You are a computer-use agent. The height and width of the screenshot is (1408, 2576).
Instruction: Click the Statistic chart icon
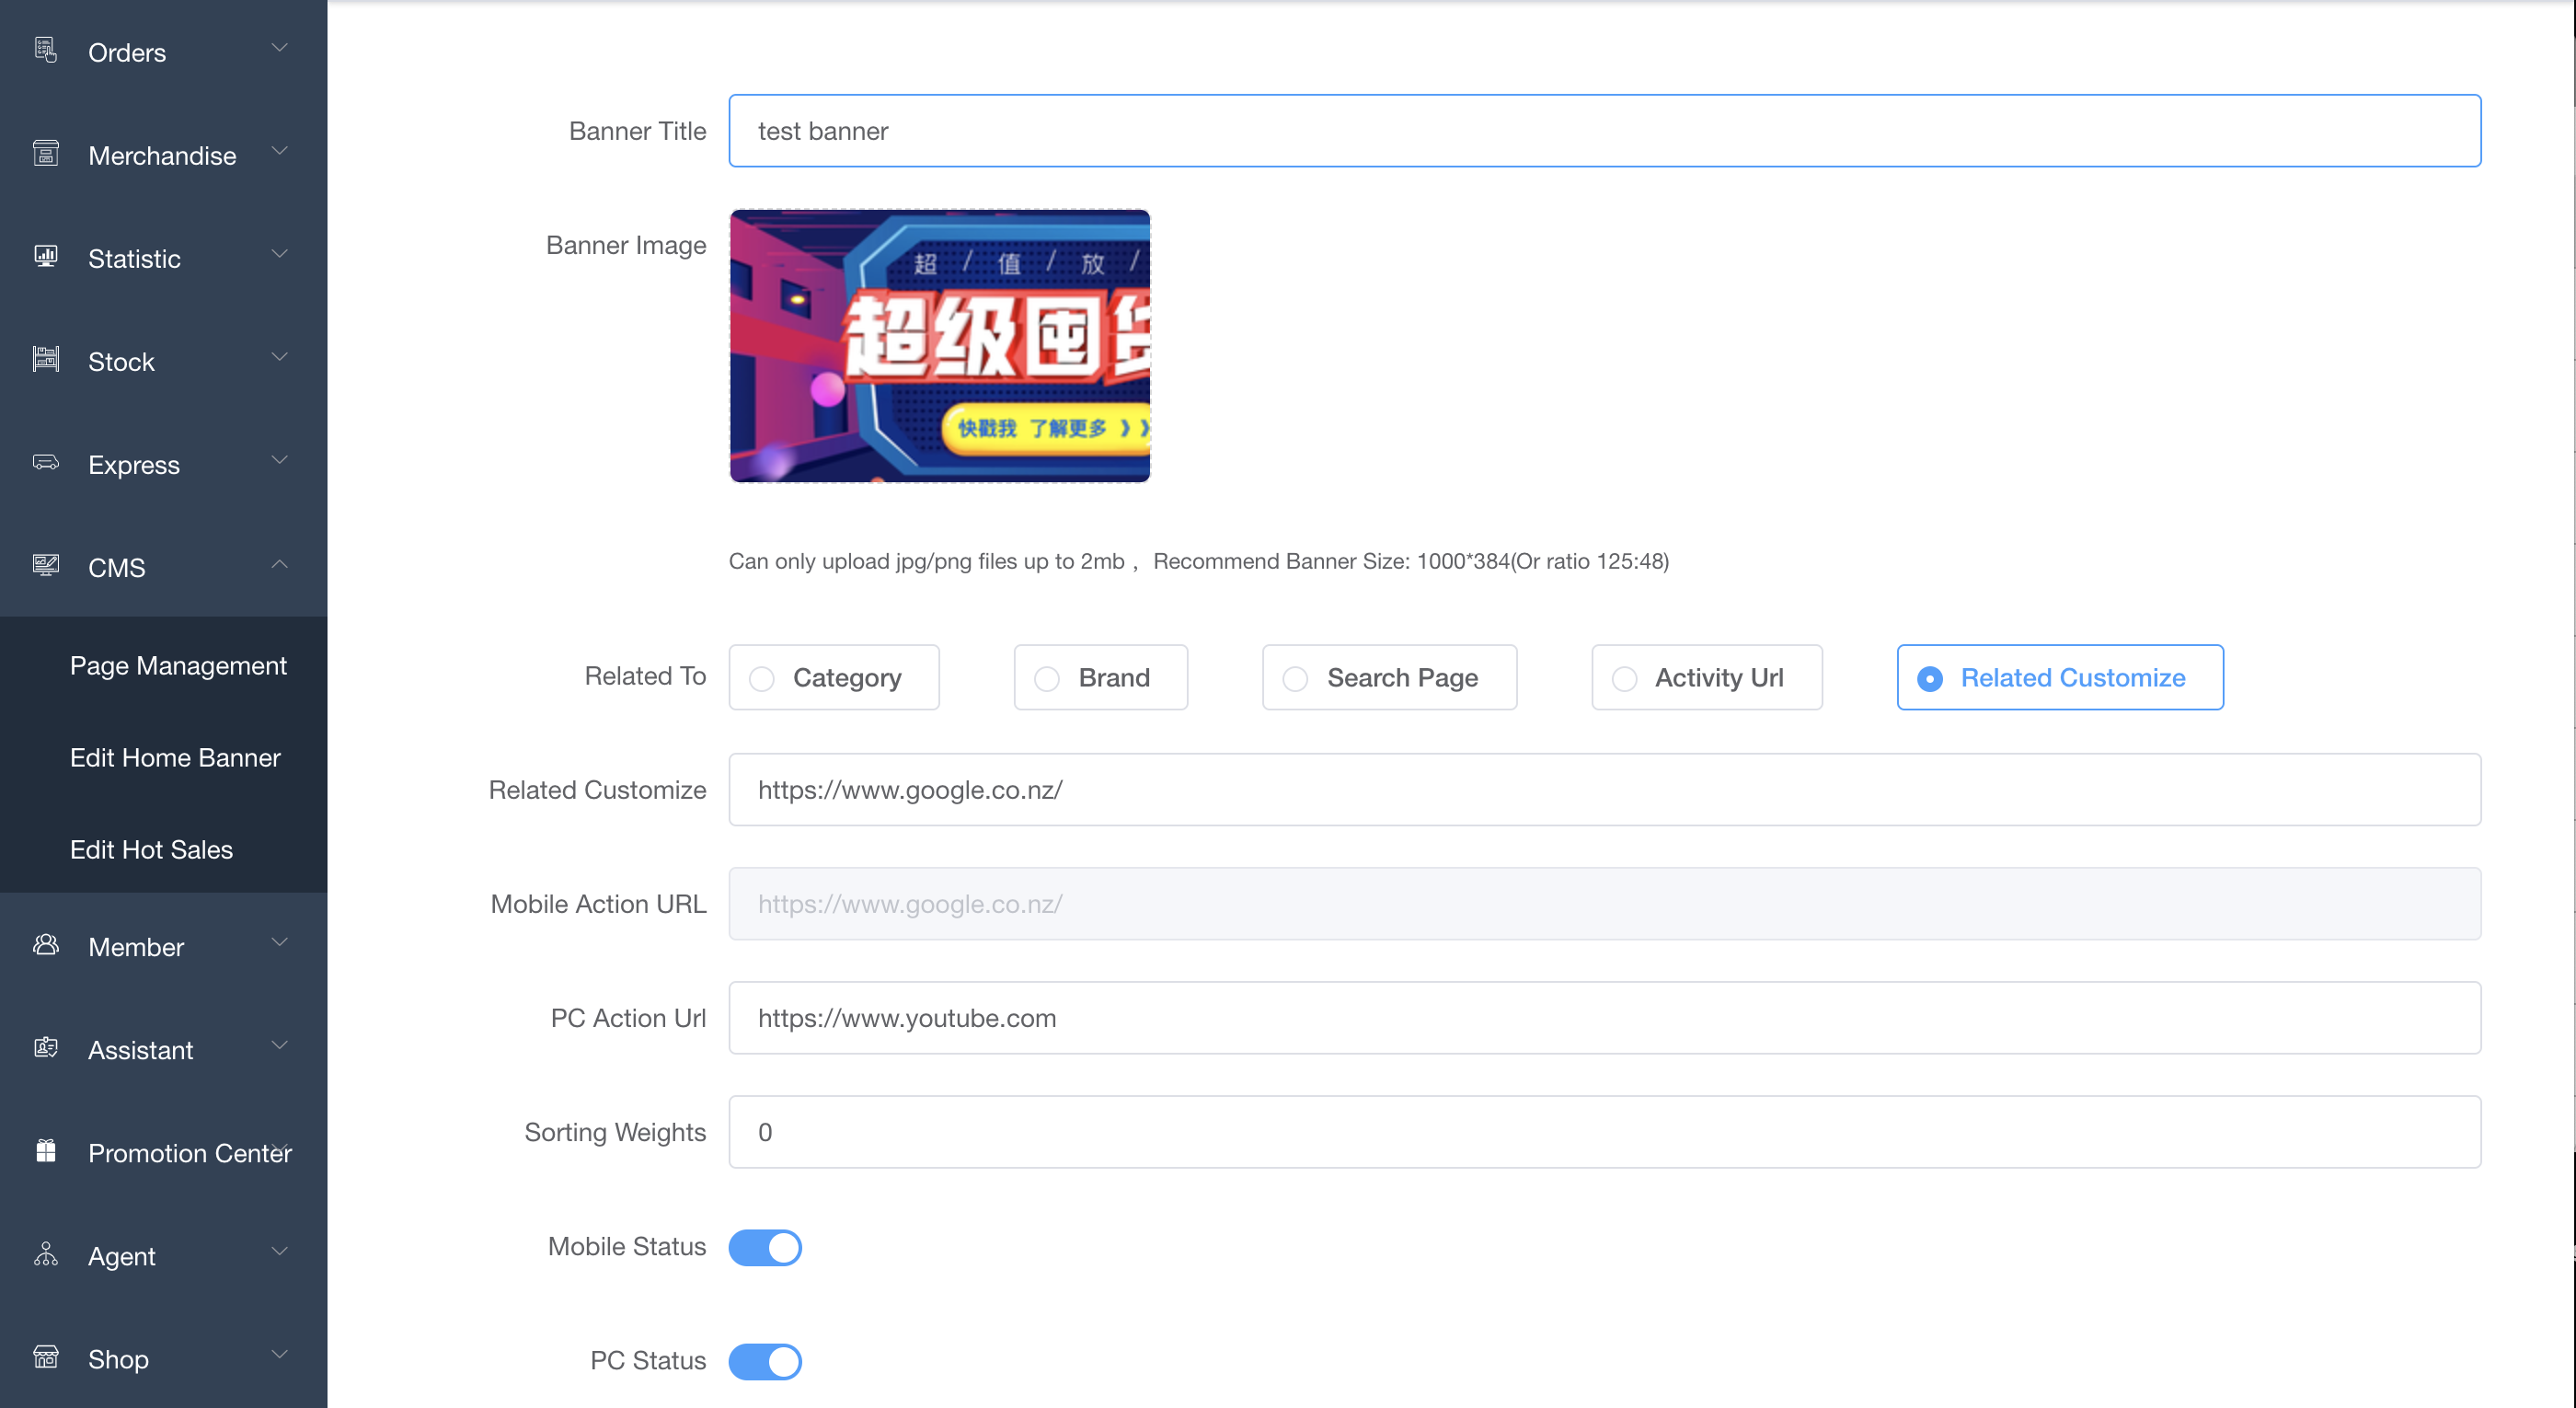46,256
